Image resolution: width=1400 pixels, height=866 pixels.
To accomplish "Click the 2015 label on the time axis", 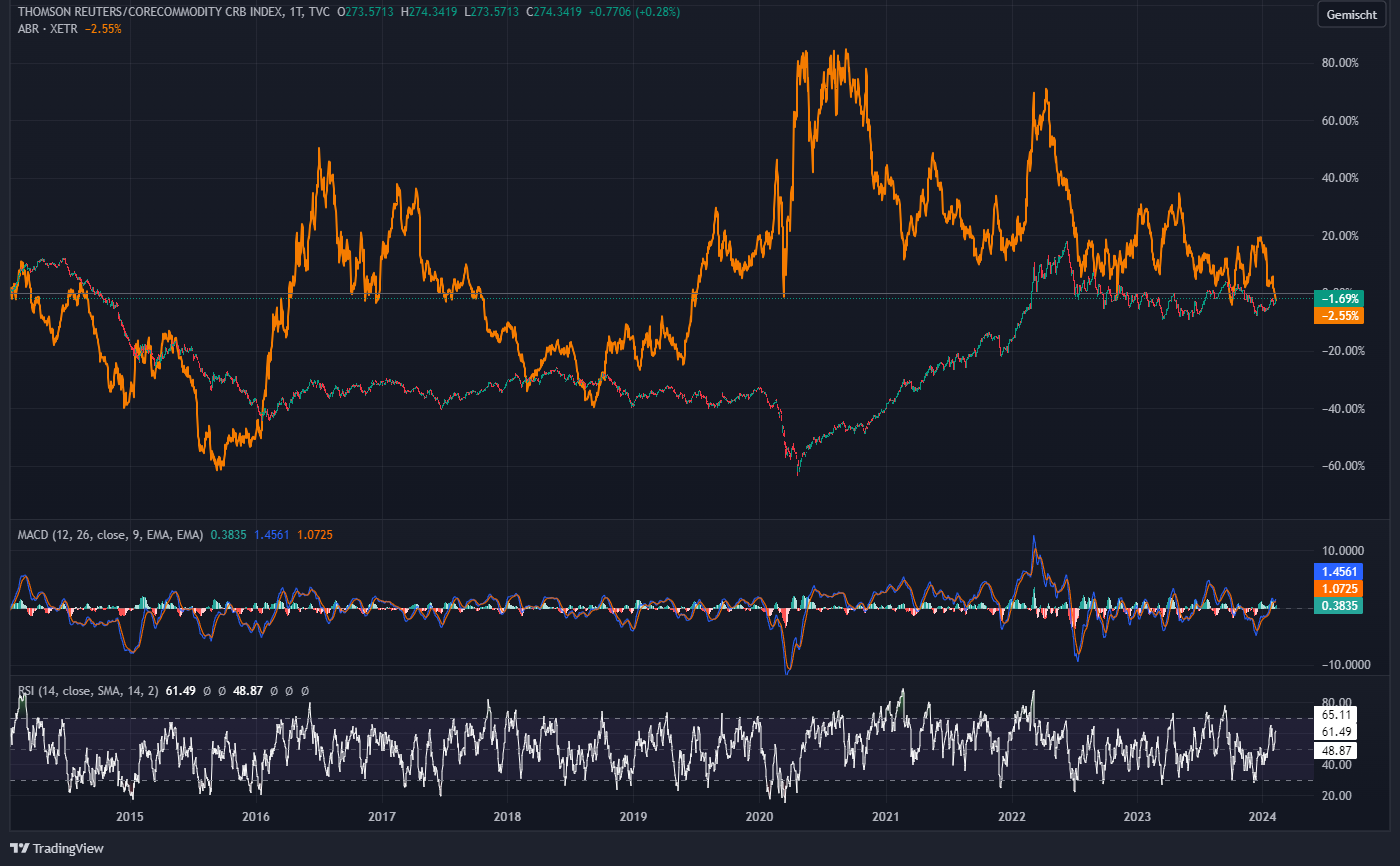I will (129, 817).
